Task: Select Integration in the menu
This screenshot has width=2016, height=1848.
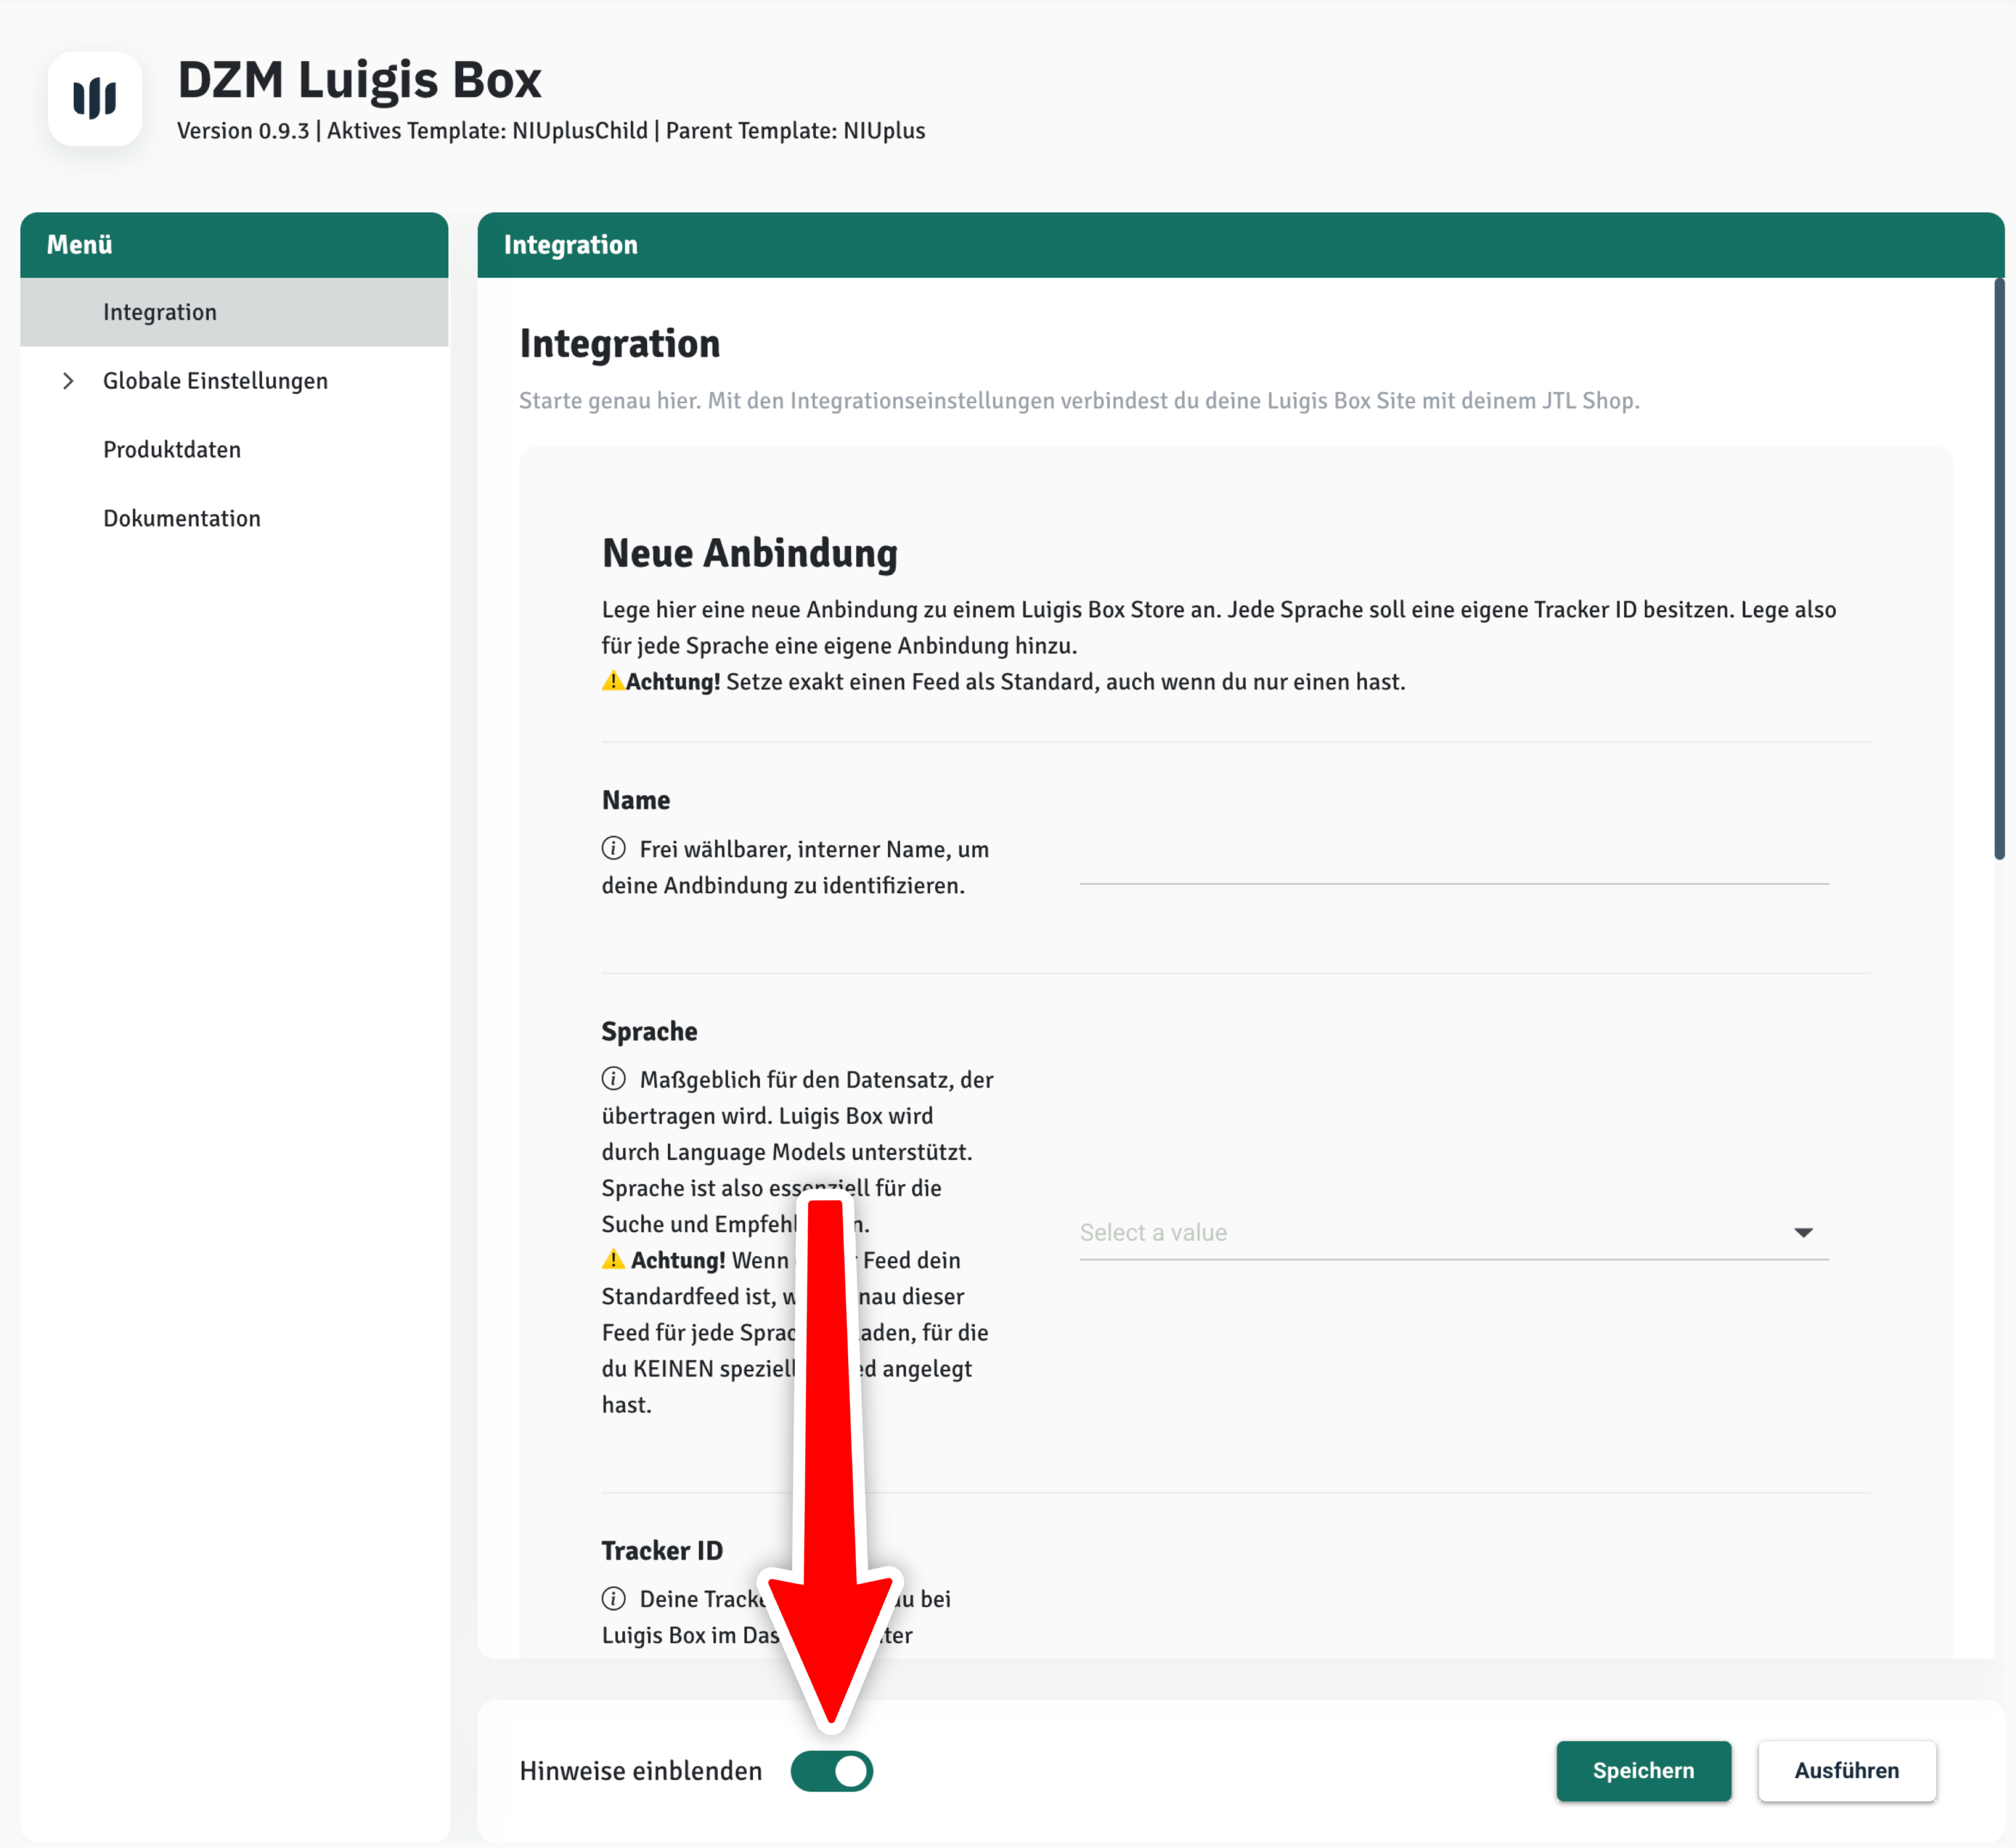Action: [160, 312]
